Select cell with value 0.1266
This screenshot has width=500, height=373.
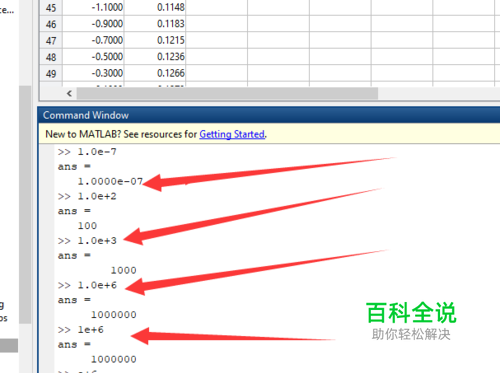point(155,73)
